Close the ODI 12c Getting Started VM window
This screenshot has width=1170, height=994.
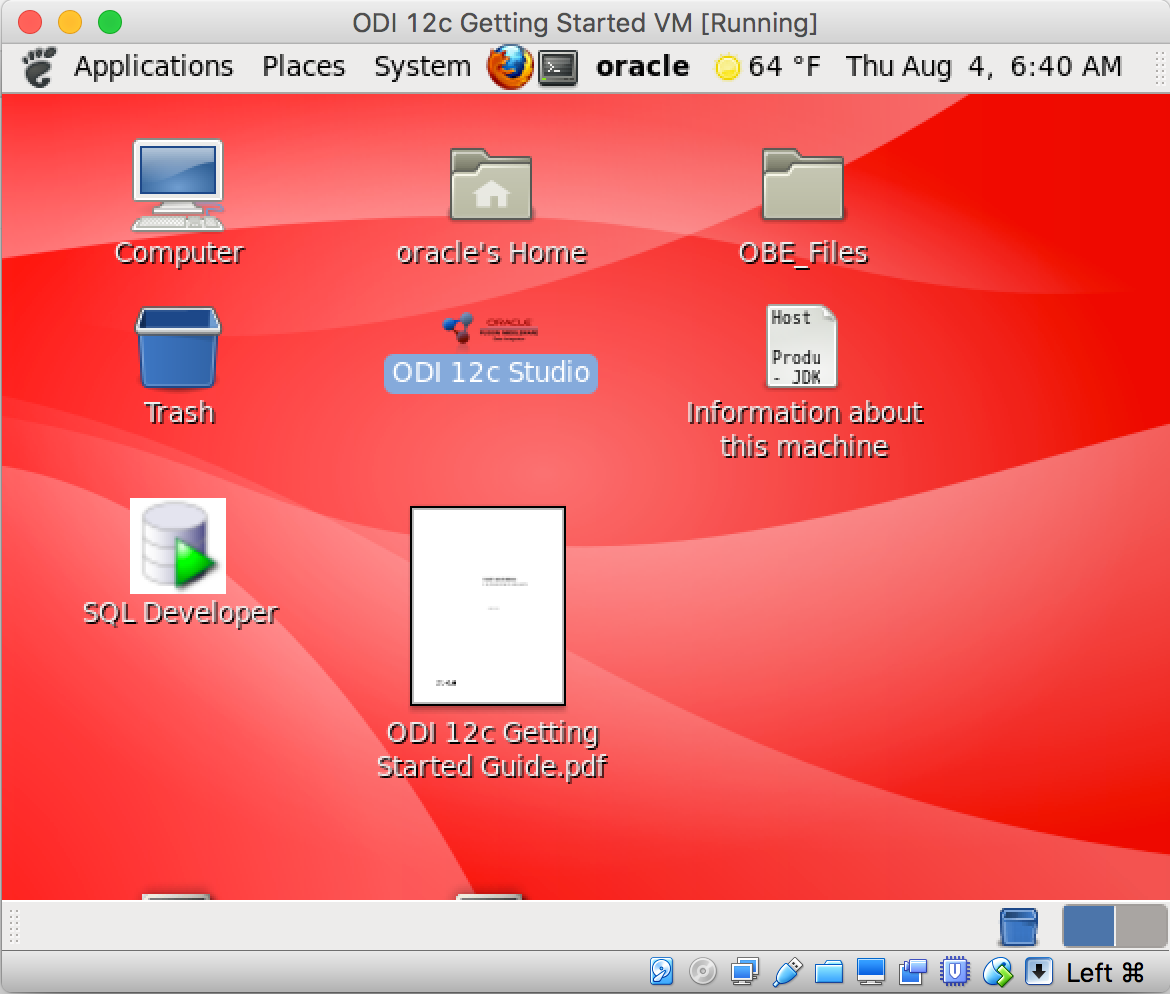pyautogui.click(x=30, y=22)
